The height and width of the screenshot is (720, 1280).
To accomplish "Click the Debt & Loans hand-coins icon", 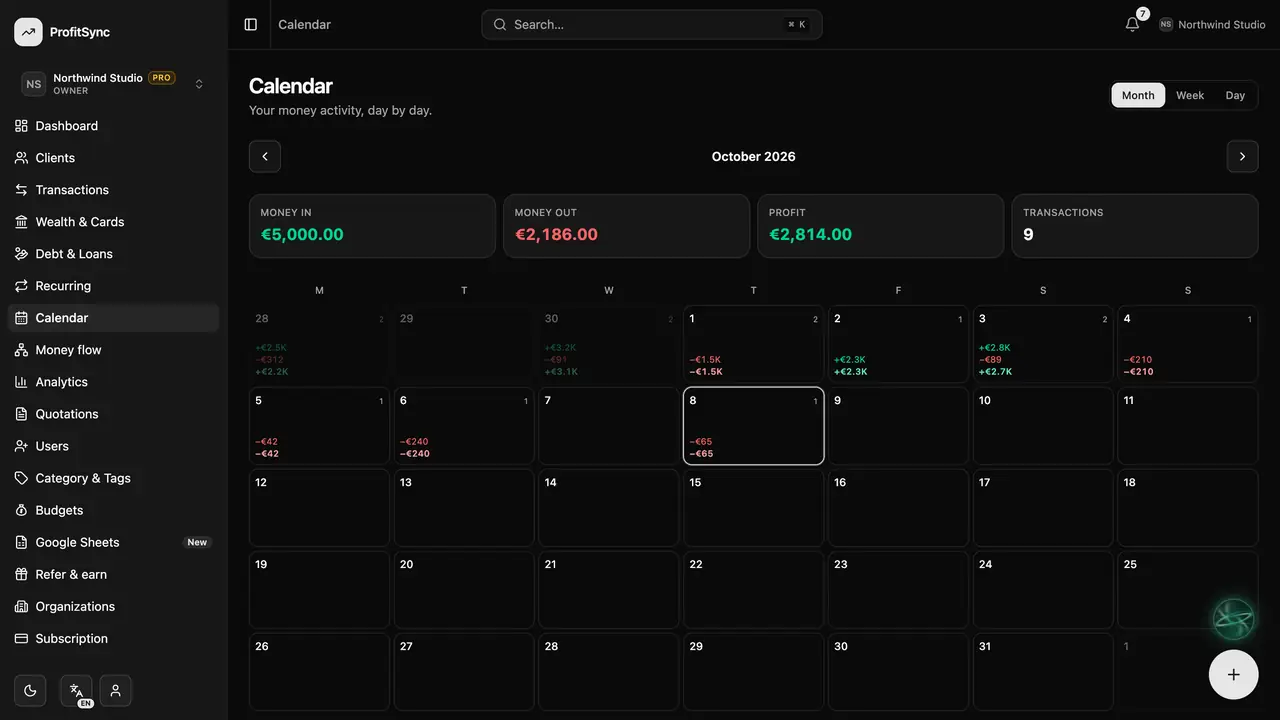I will click(x=21, y=254).
